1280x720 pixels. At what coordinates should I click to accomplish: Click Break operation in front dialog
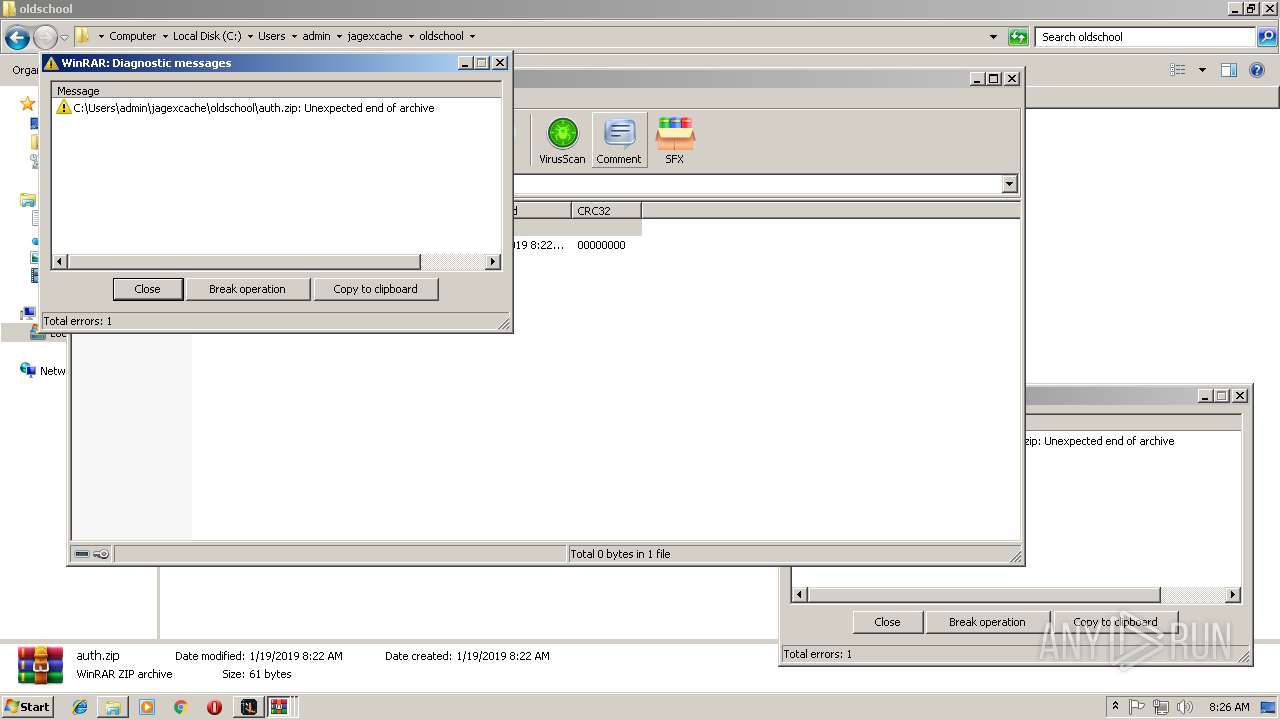point(247,289)
